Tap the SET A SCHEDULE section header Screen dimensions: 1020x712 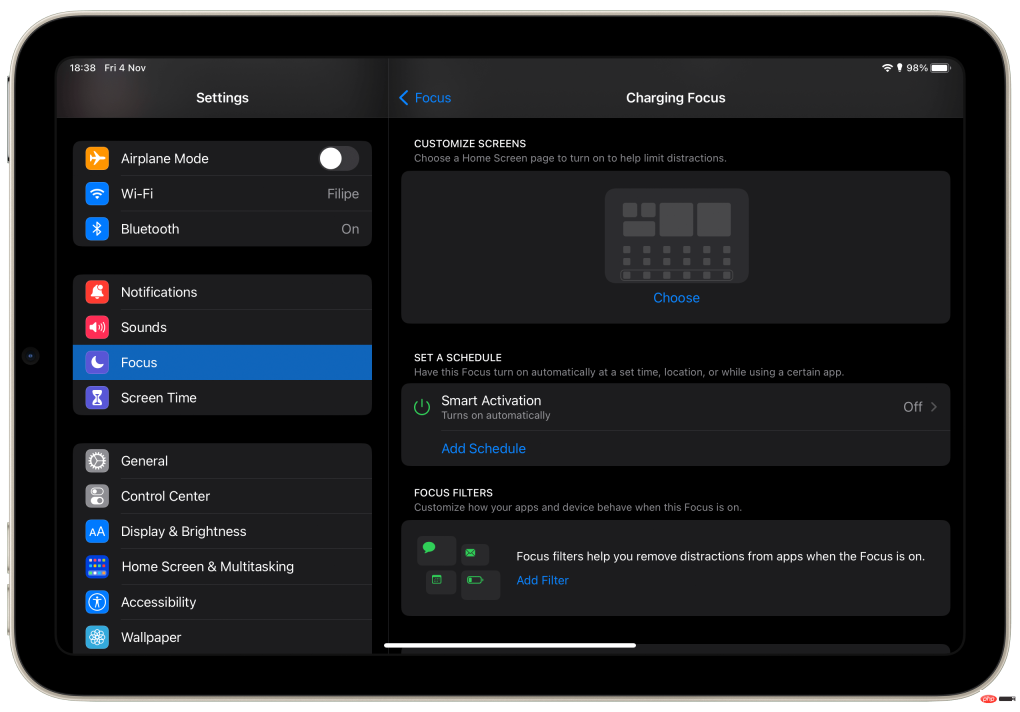tap(457, 358)
